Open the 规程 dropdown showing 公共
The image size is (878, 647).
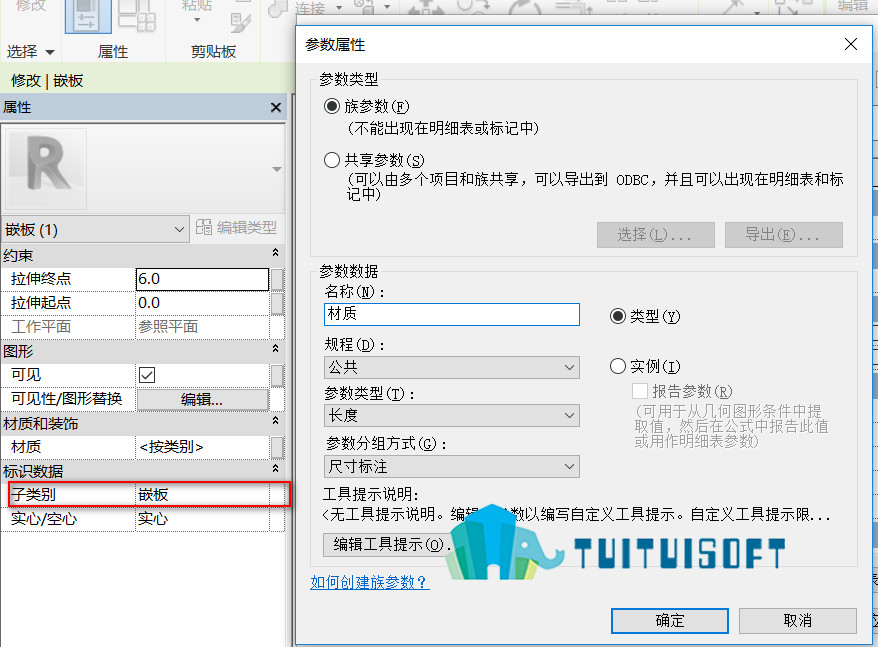pyautogui.click(x=451, y=367)
